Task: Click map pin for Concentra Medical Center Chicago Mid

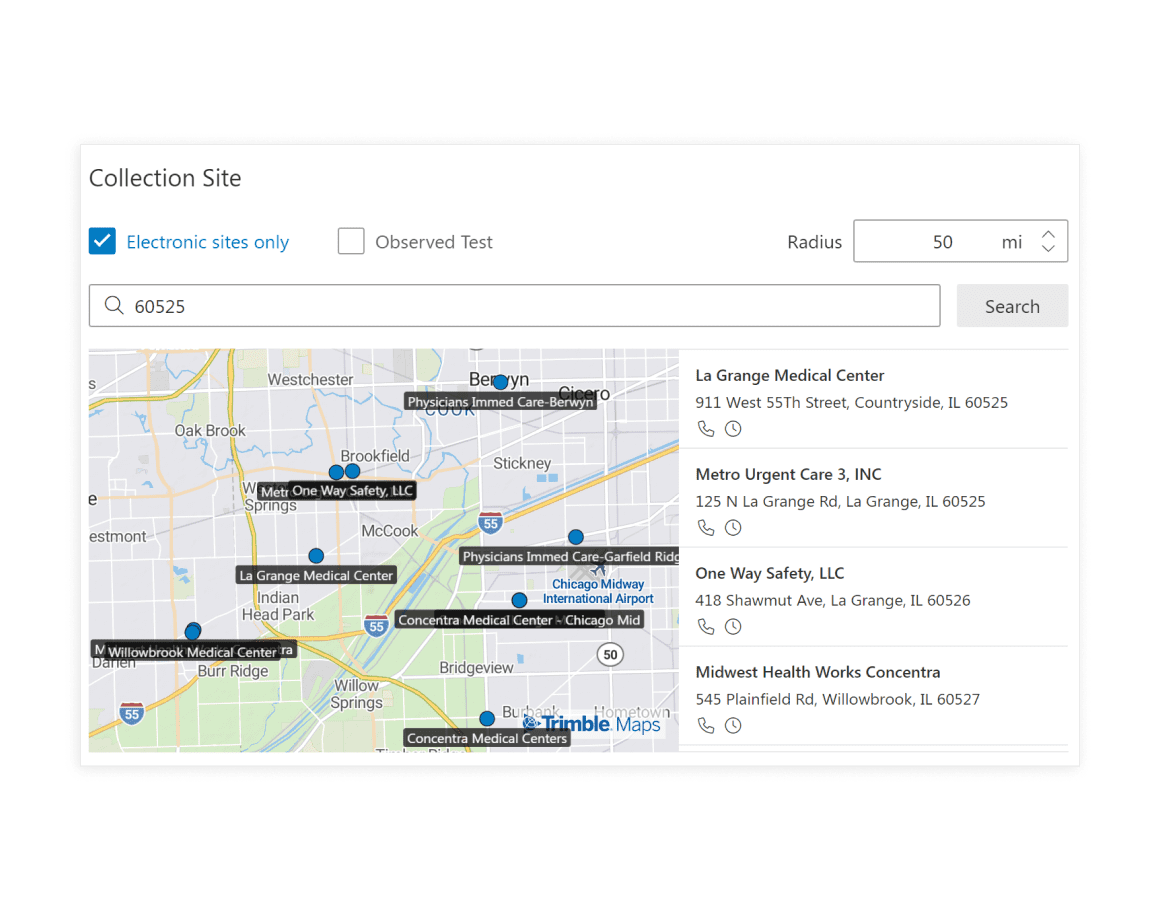Action: (x=519, y=599)
